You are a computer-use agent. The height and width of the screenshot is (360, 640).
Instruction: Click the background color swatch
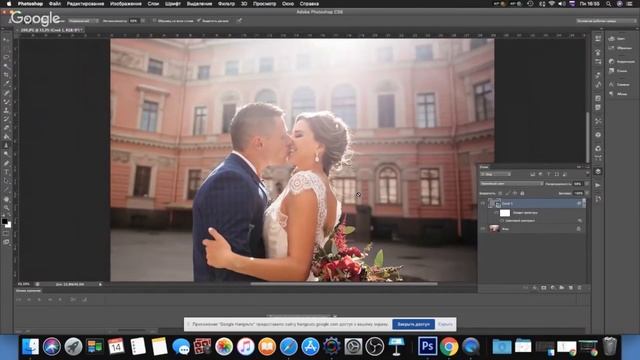[x=9, y=225]
